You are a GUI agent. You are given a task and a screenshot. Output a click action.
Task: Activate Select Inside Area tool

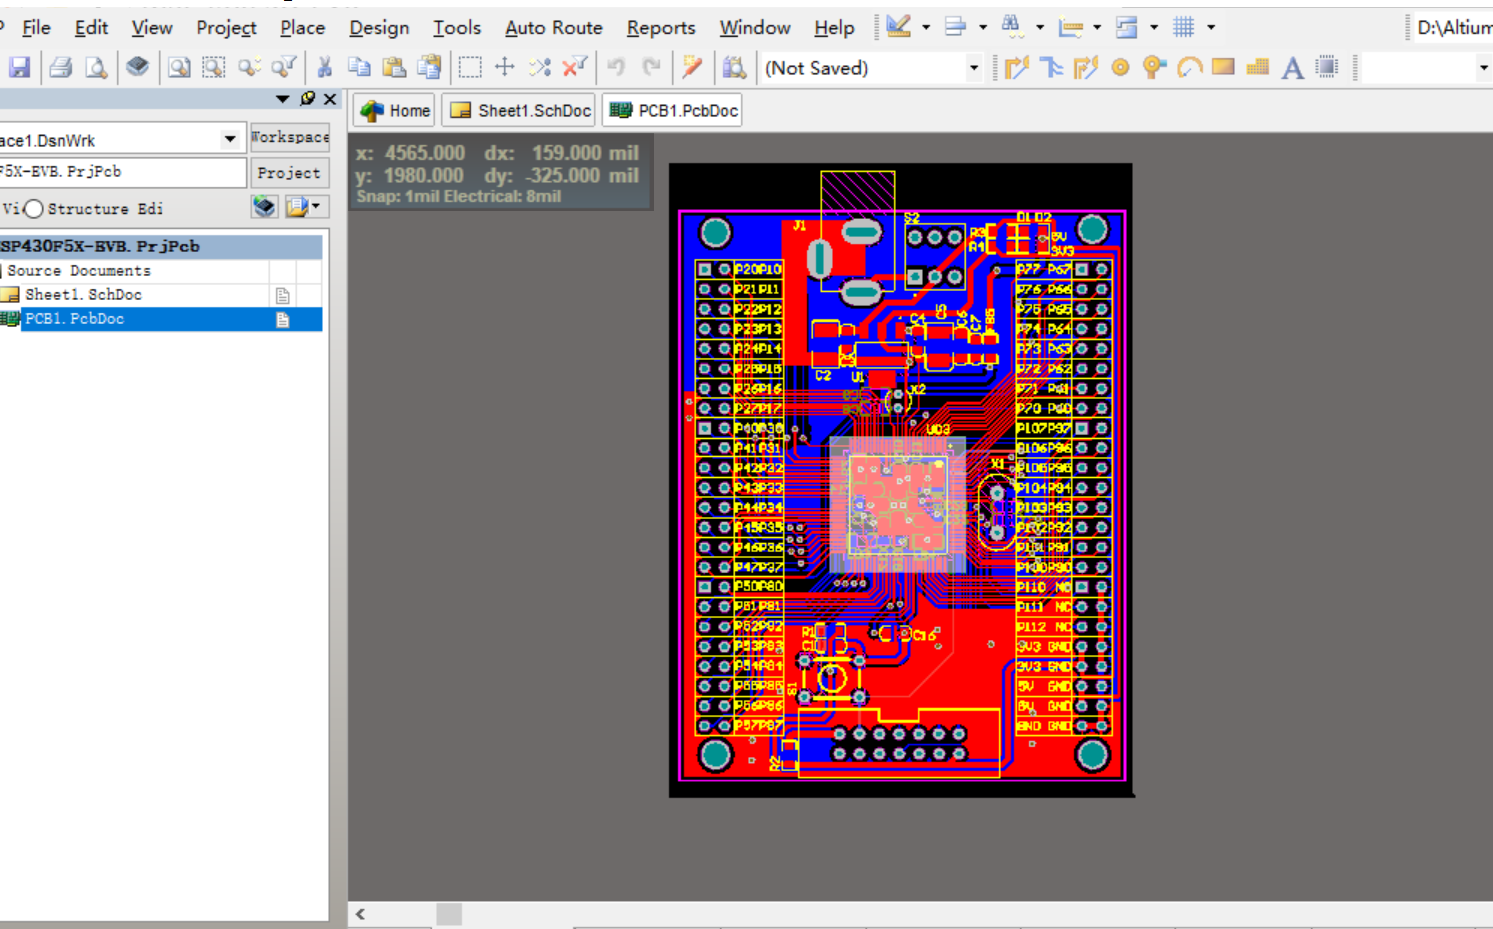coord(470,68)
